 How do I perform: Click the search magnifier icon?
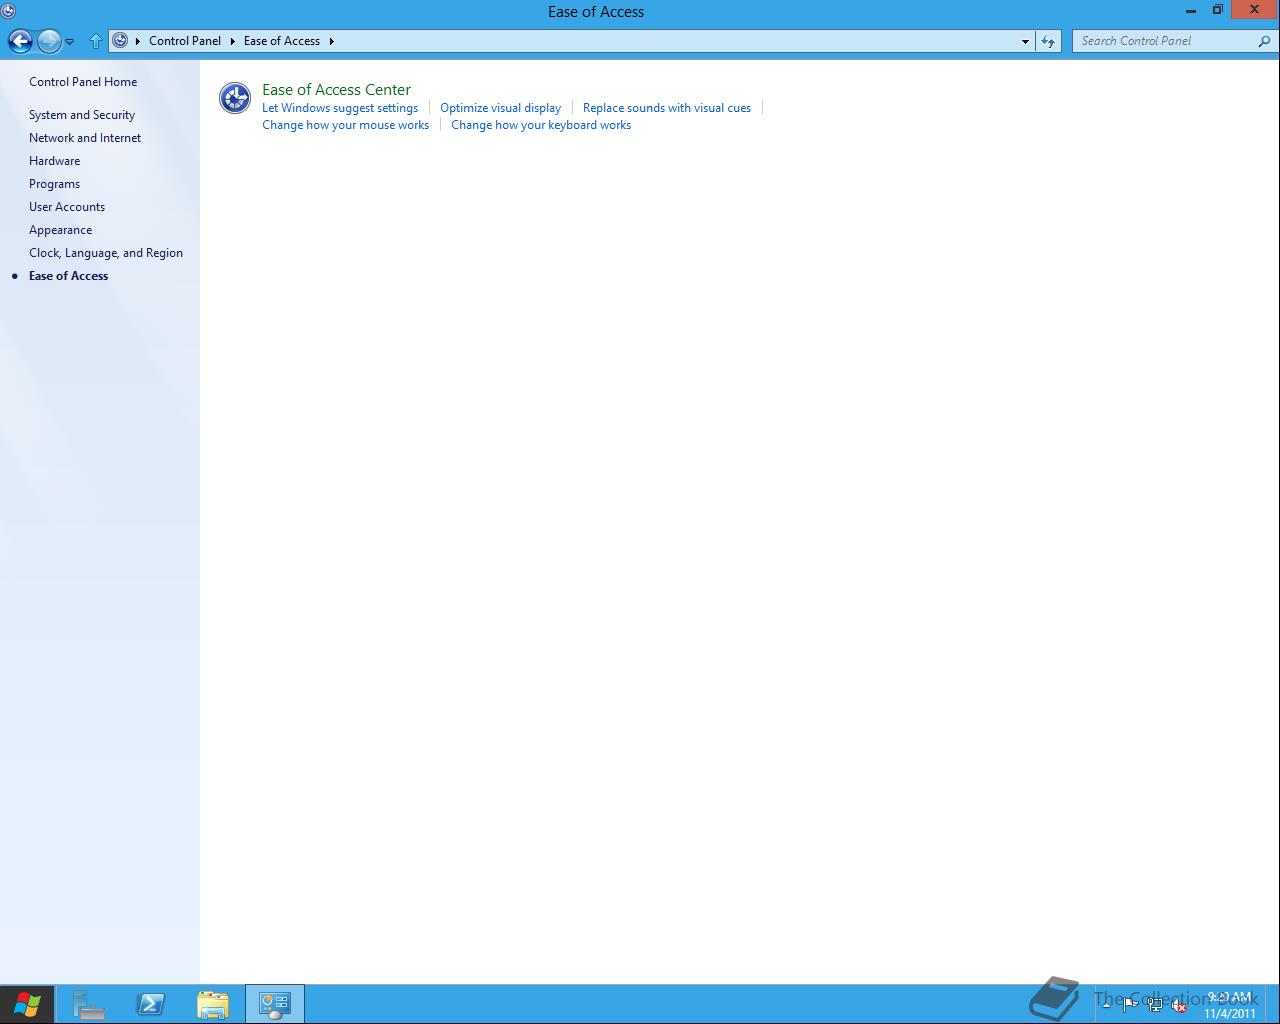pyautogui.click(x=1264, y=41)
